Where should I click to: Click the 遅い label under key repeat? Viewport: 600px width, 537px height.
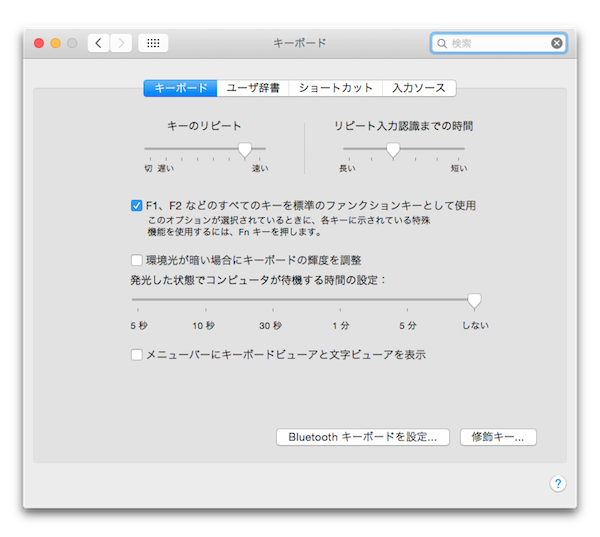[x=166, y=168]
